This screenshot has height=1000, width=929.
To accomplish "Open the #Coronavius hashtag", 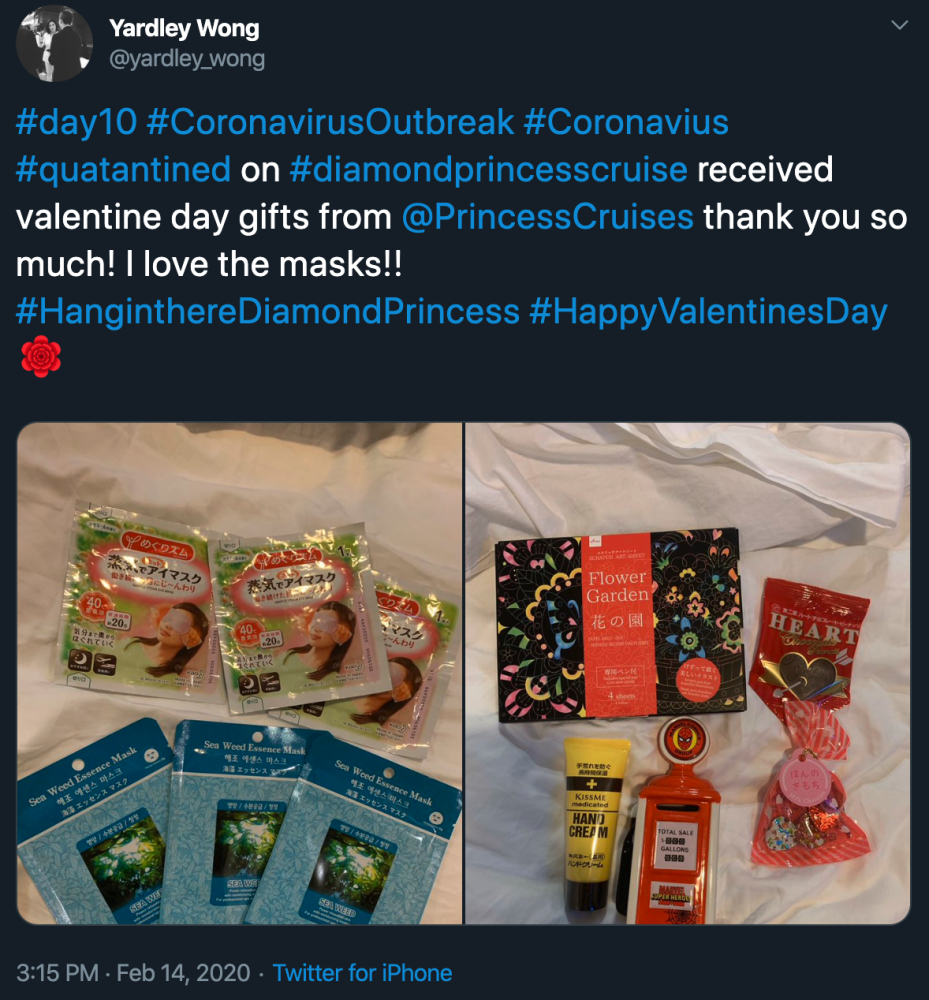I will pos(626,122).
